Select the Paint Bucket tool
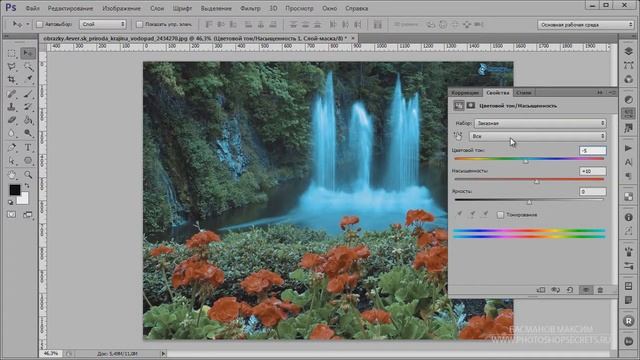 [28, 120]
